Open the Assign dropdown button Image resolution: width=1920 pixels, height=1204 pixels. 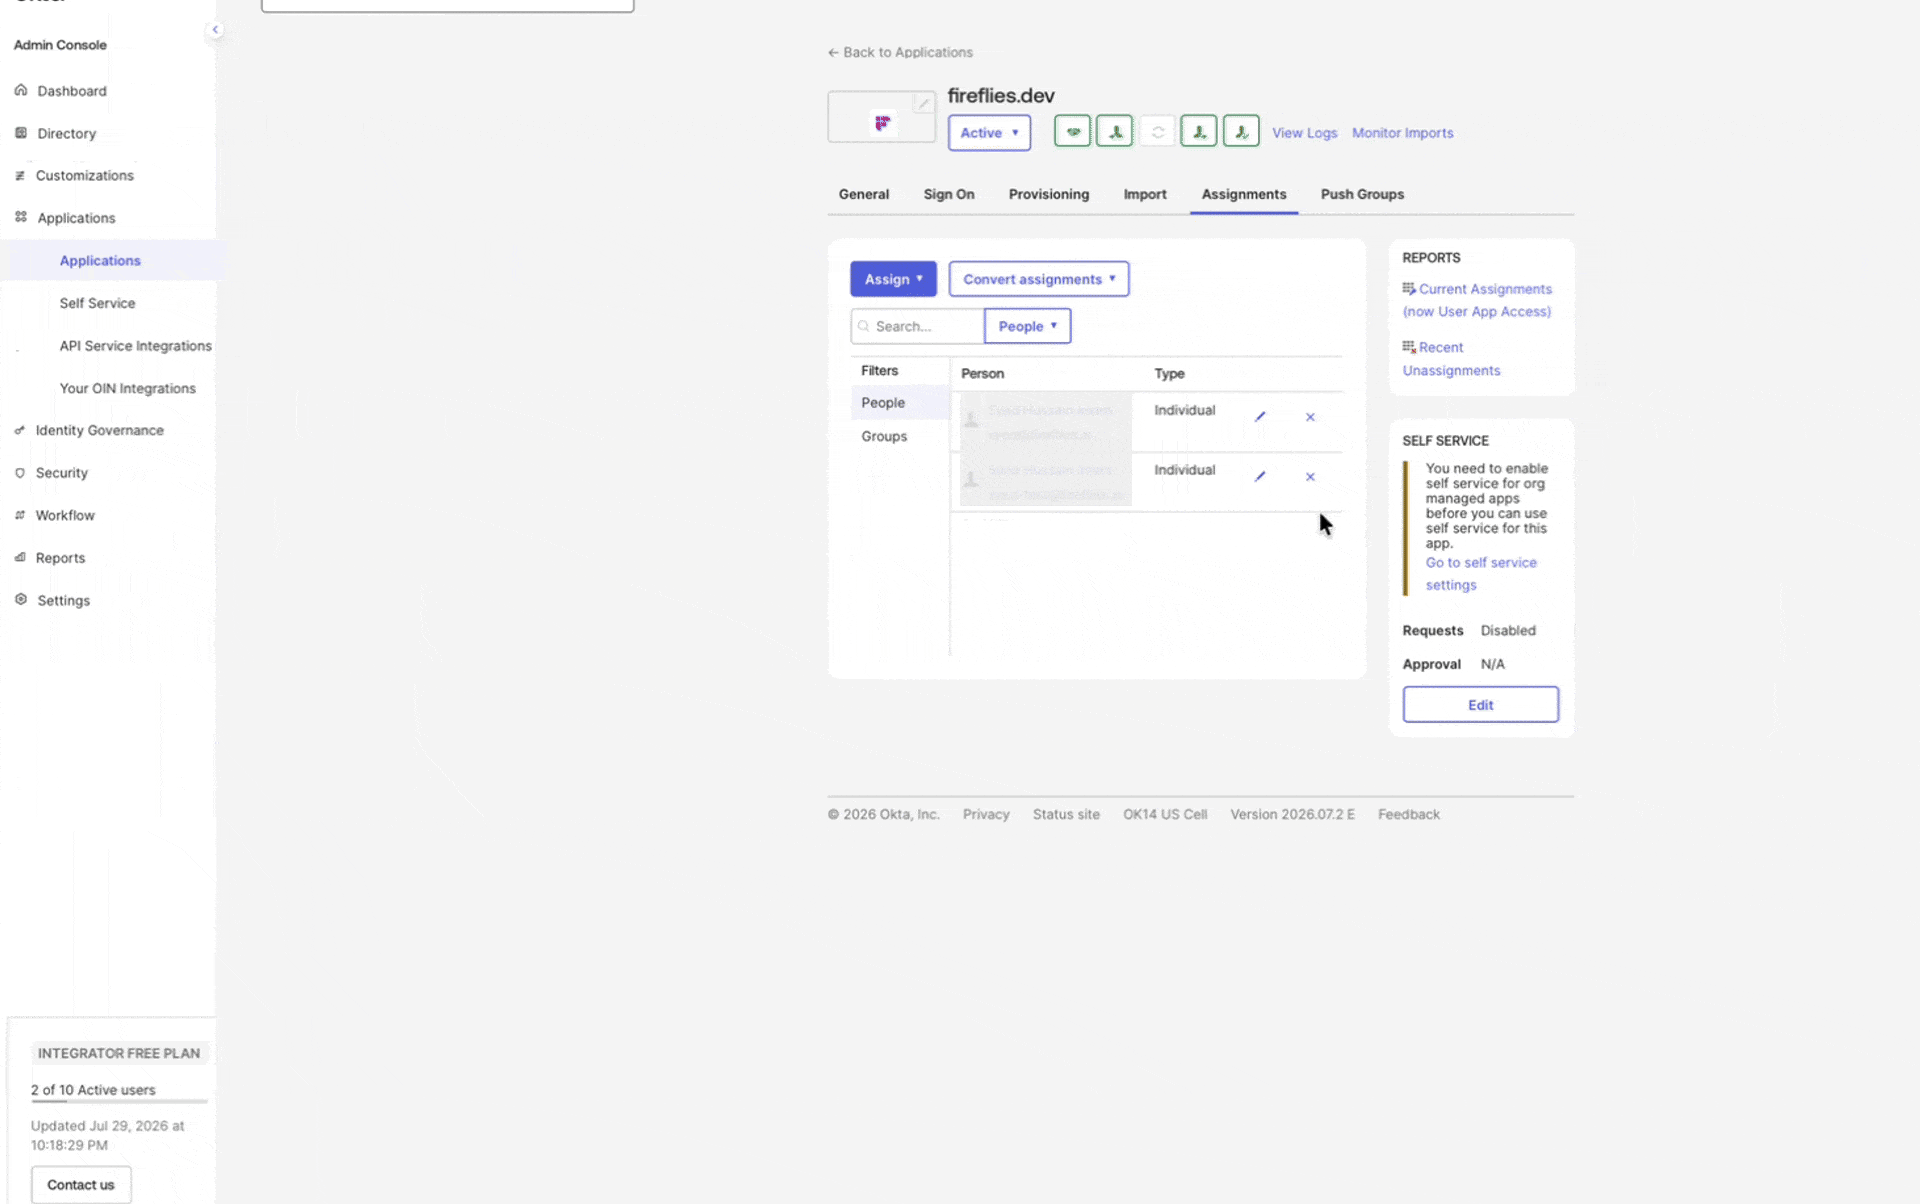893,279
